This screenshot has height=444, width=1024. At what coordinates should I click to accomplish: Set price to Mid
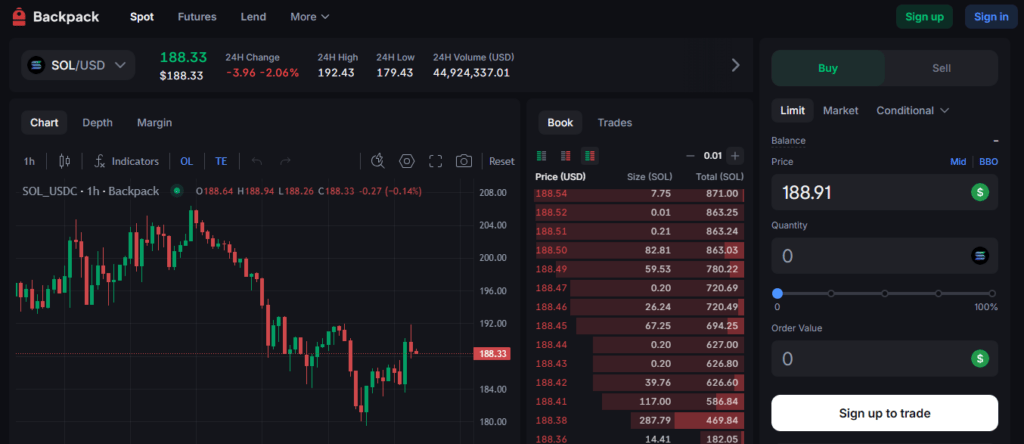(958, 162)
